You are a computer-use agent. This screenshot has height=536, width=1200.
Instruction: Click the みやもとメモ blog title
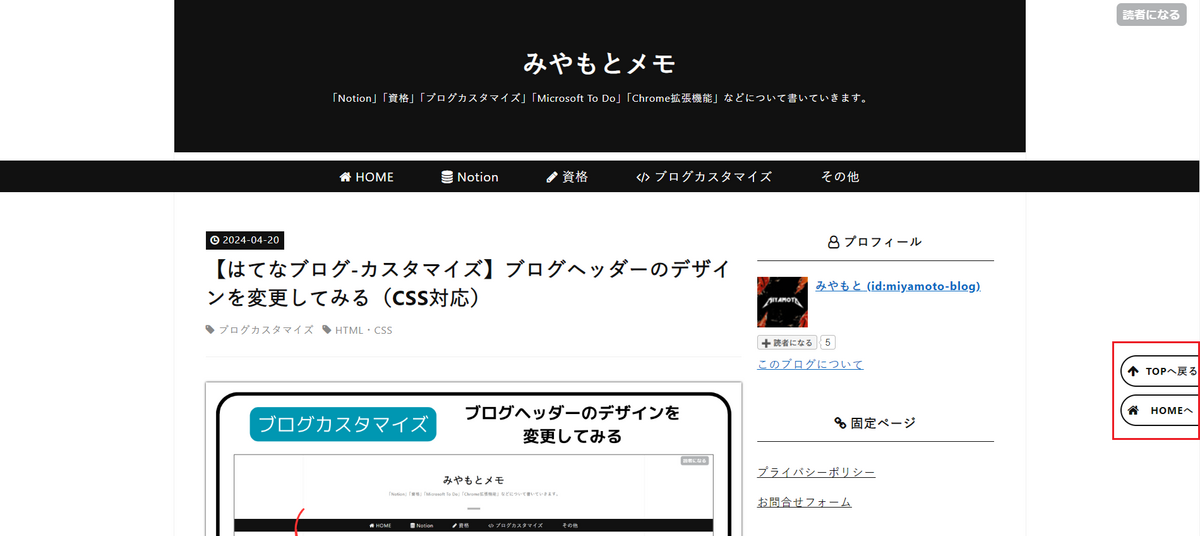[x=600, y=63]
